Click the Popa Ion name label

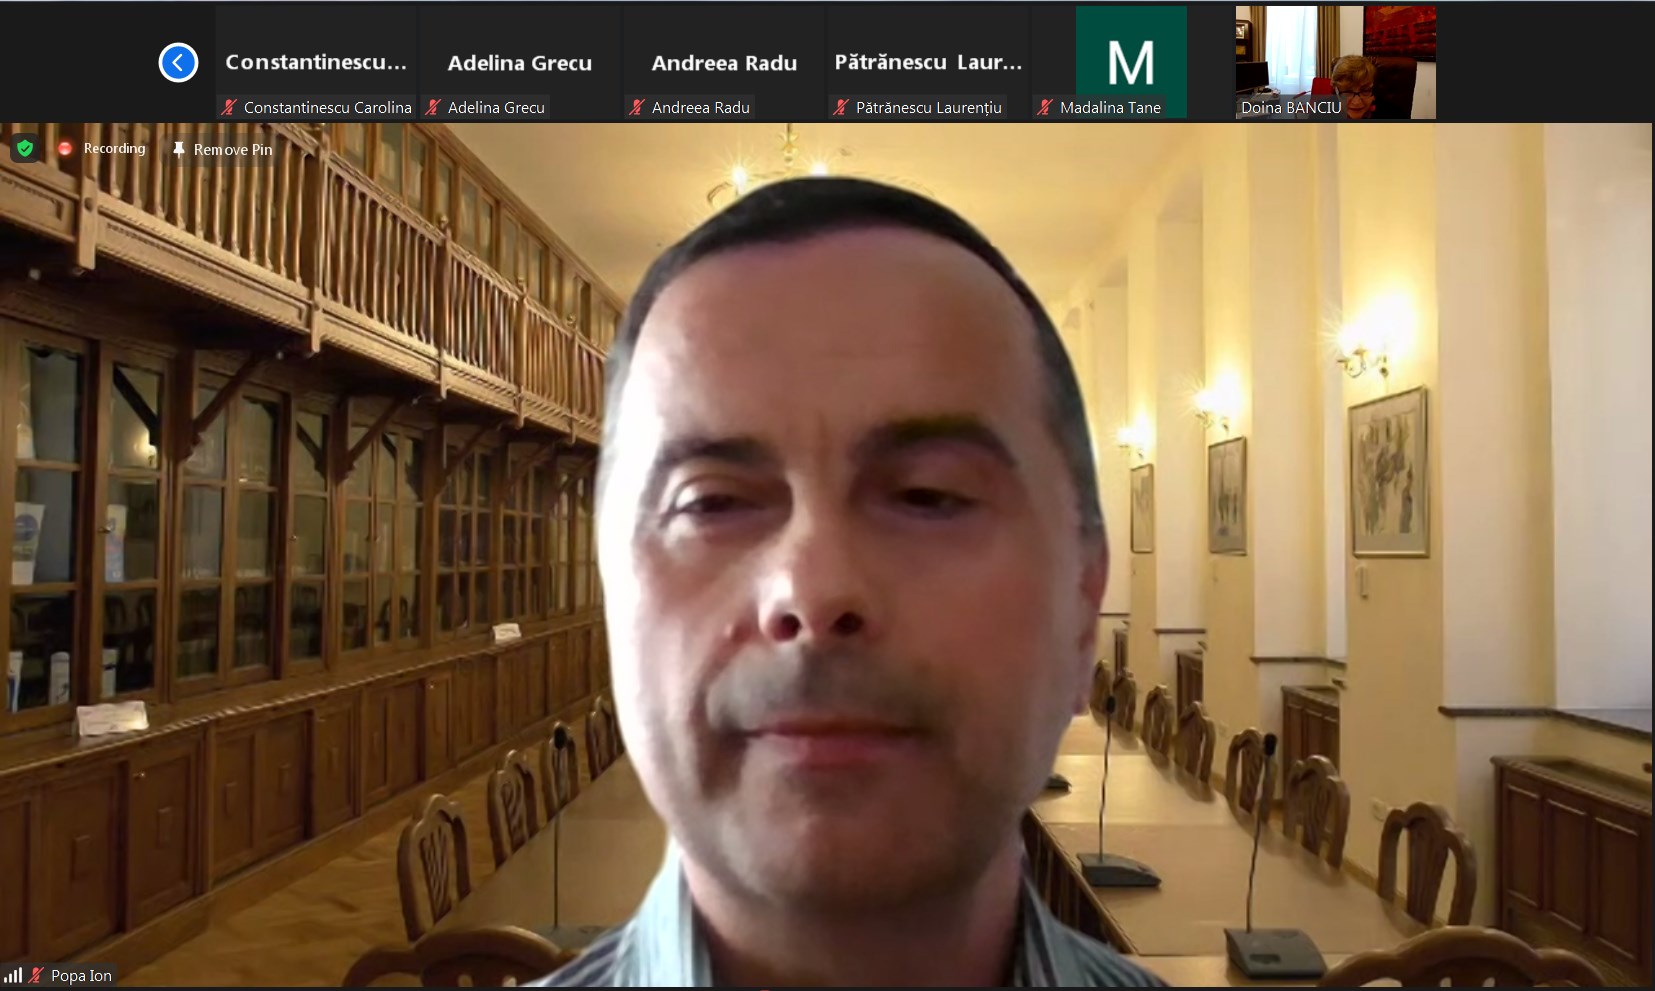81,976
